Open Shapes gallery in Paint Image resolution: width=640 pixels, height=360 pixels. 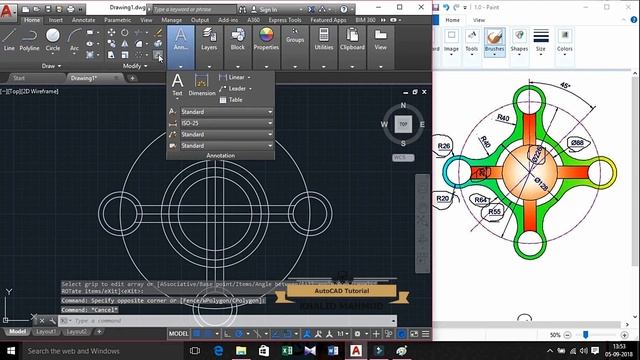tap(519, 42)
